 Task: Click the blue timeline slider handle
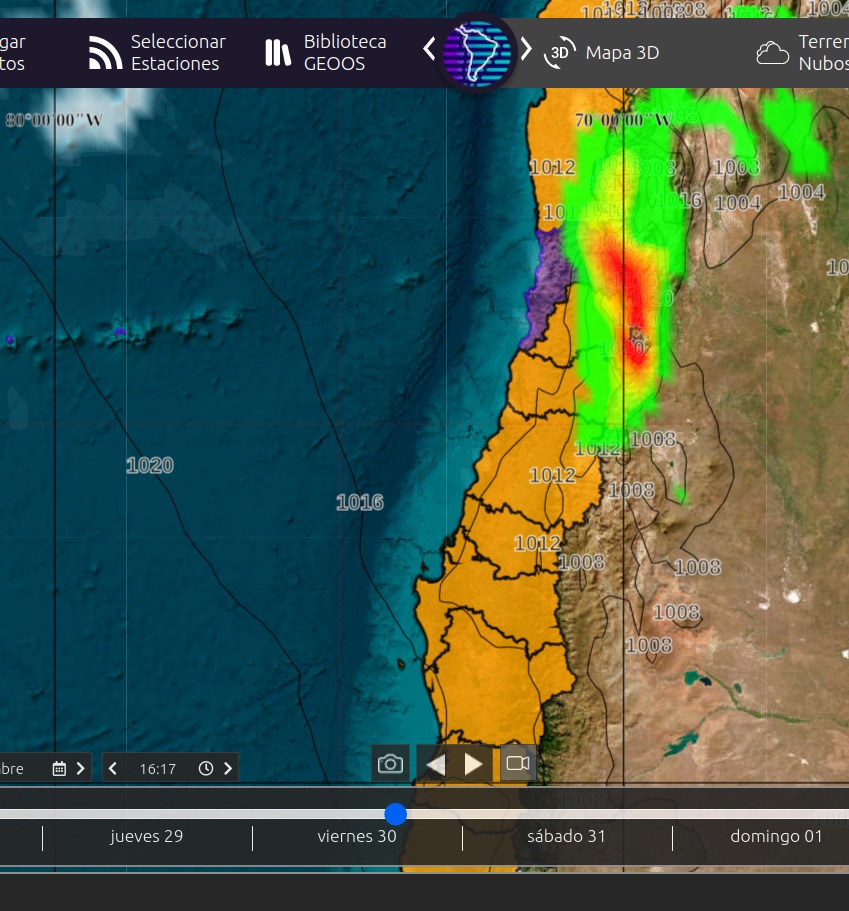coord(396,814)
